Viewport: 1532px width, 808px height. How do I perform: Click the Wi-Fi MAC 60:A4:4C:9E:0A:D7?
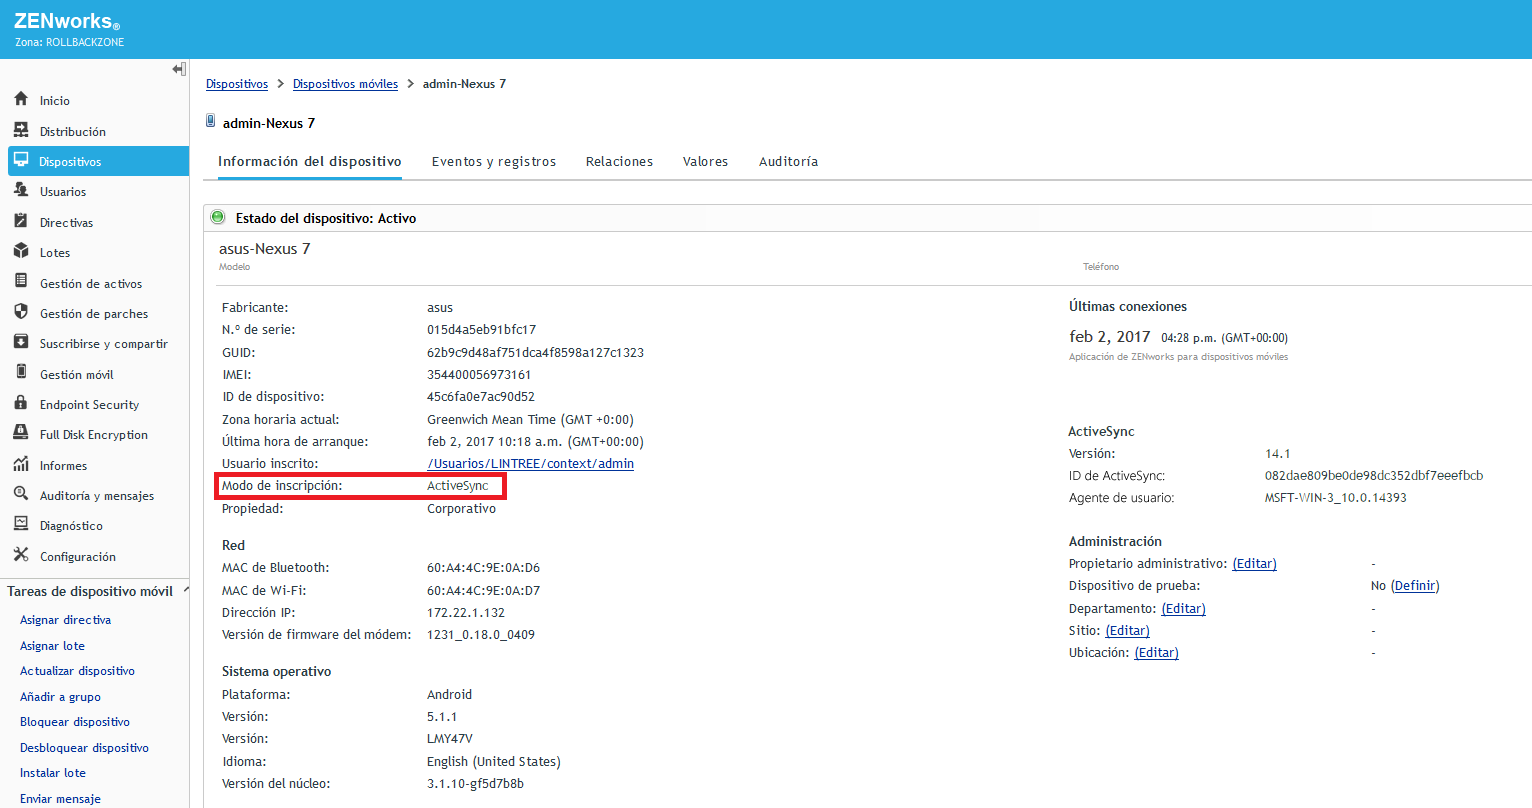483,591
